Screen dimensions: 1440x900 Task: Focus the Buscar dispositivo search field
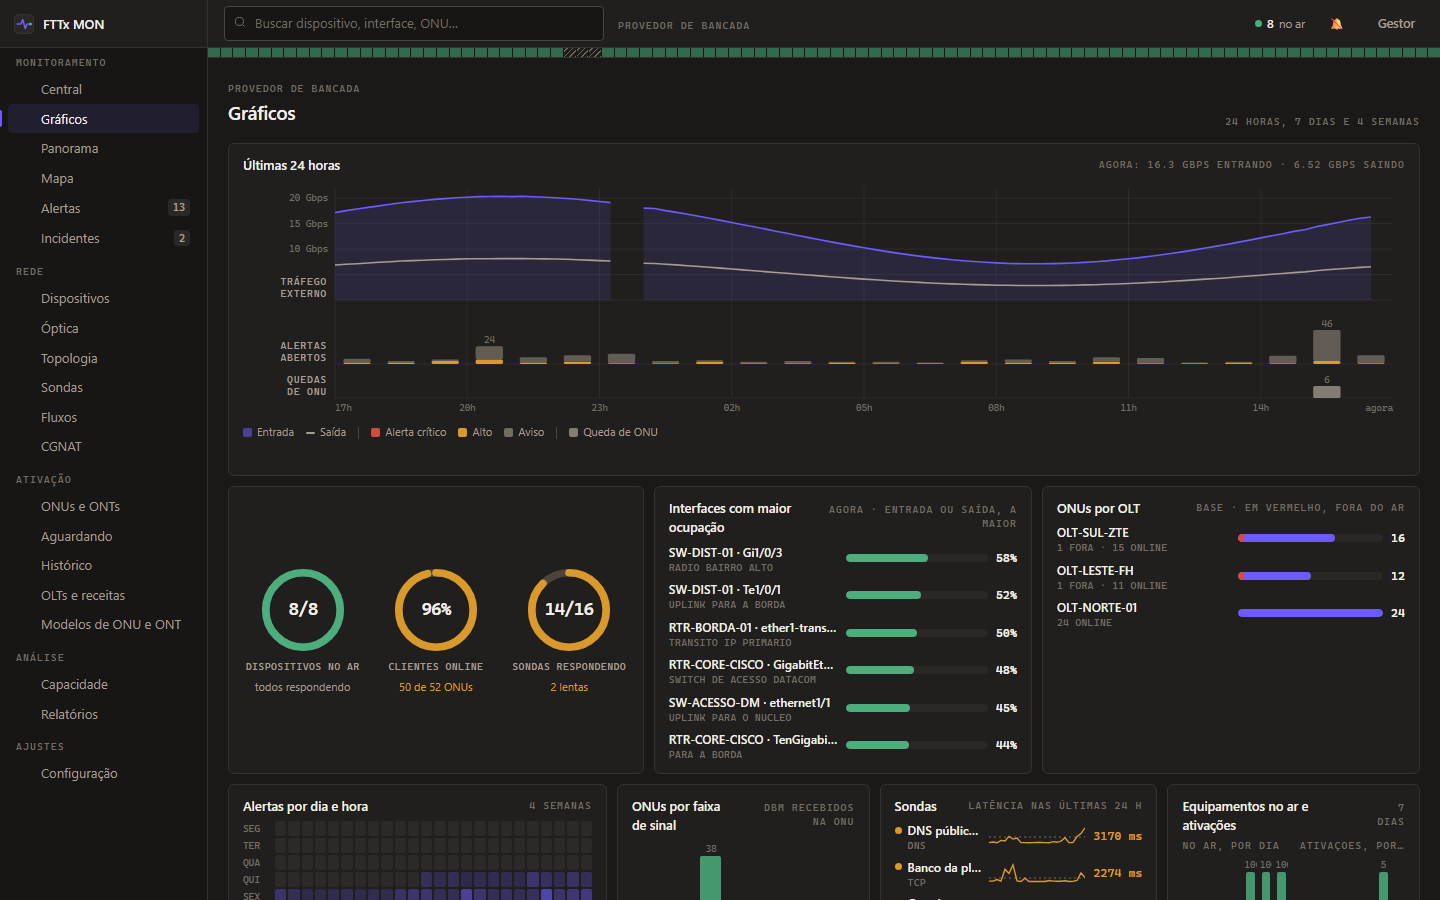pyautogui.click(x=414, y=23)
